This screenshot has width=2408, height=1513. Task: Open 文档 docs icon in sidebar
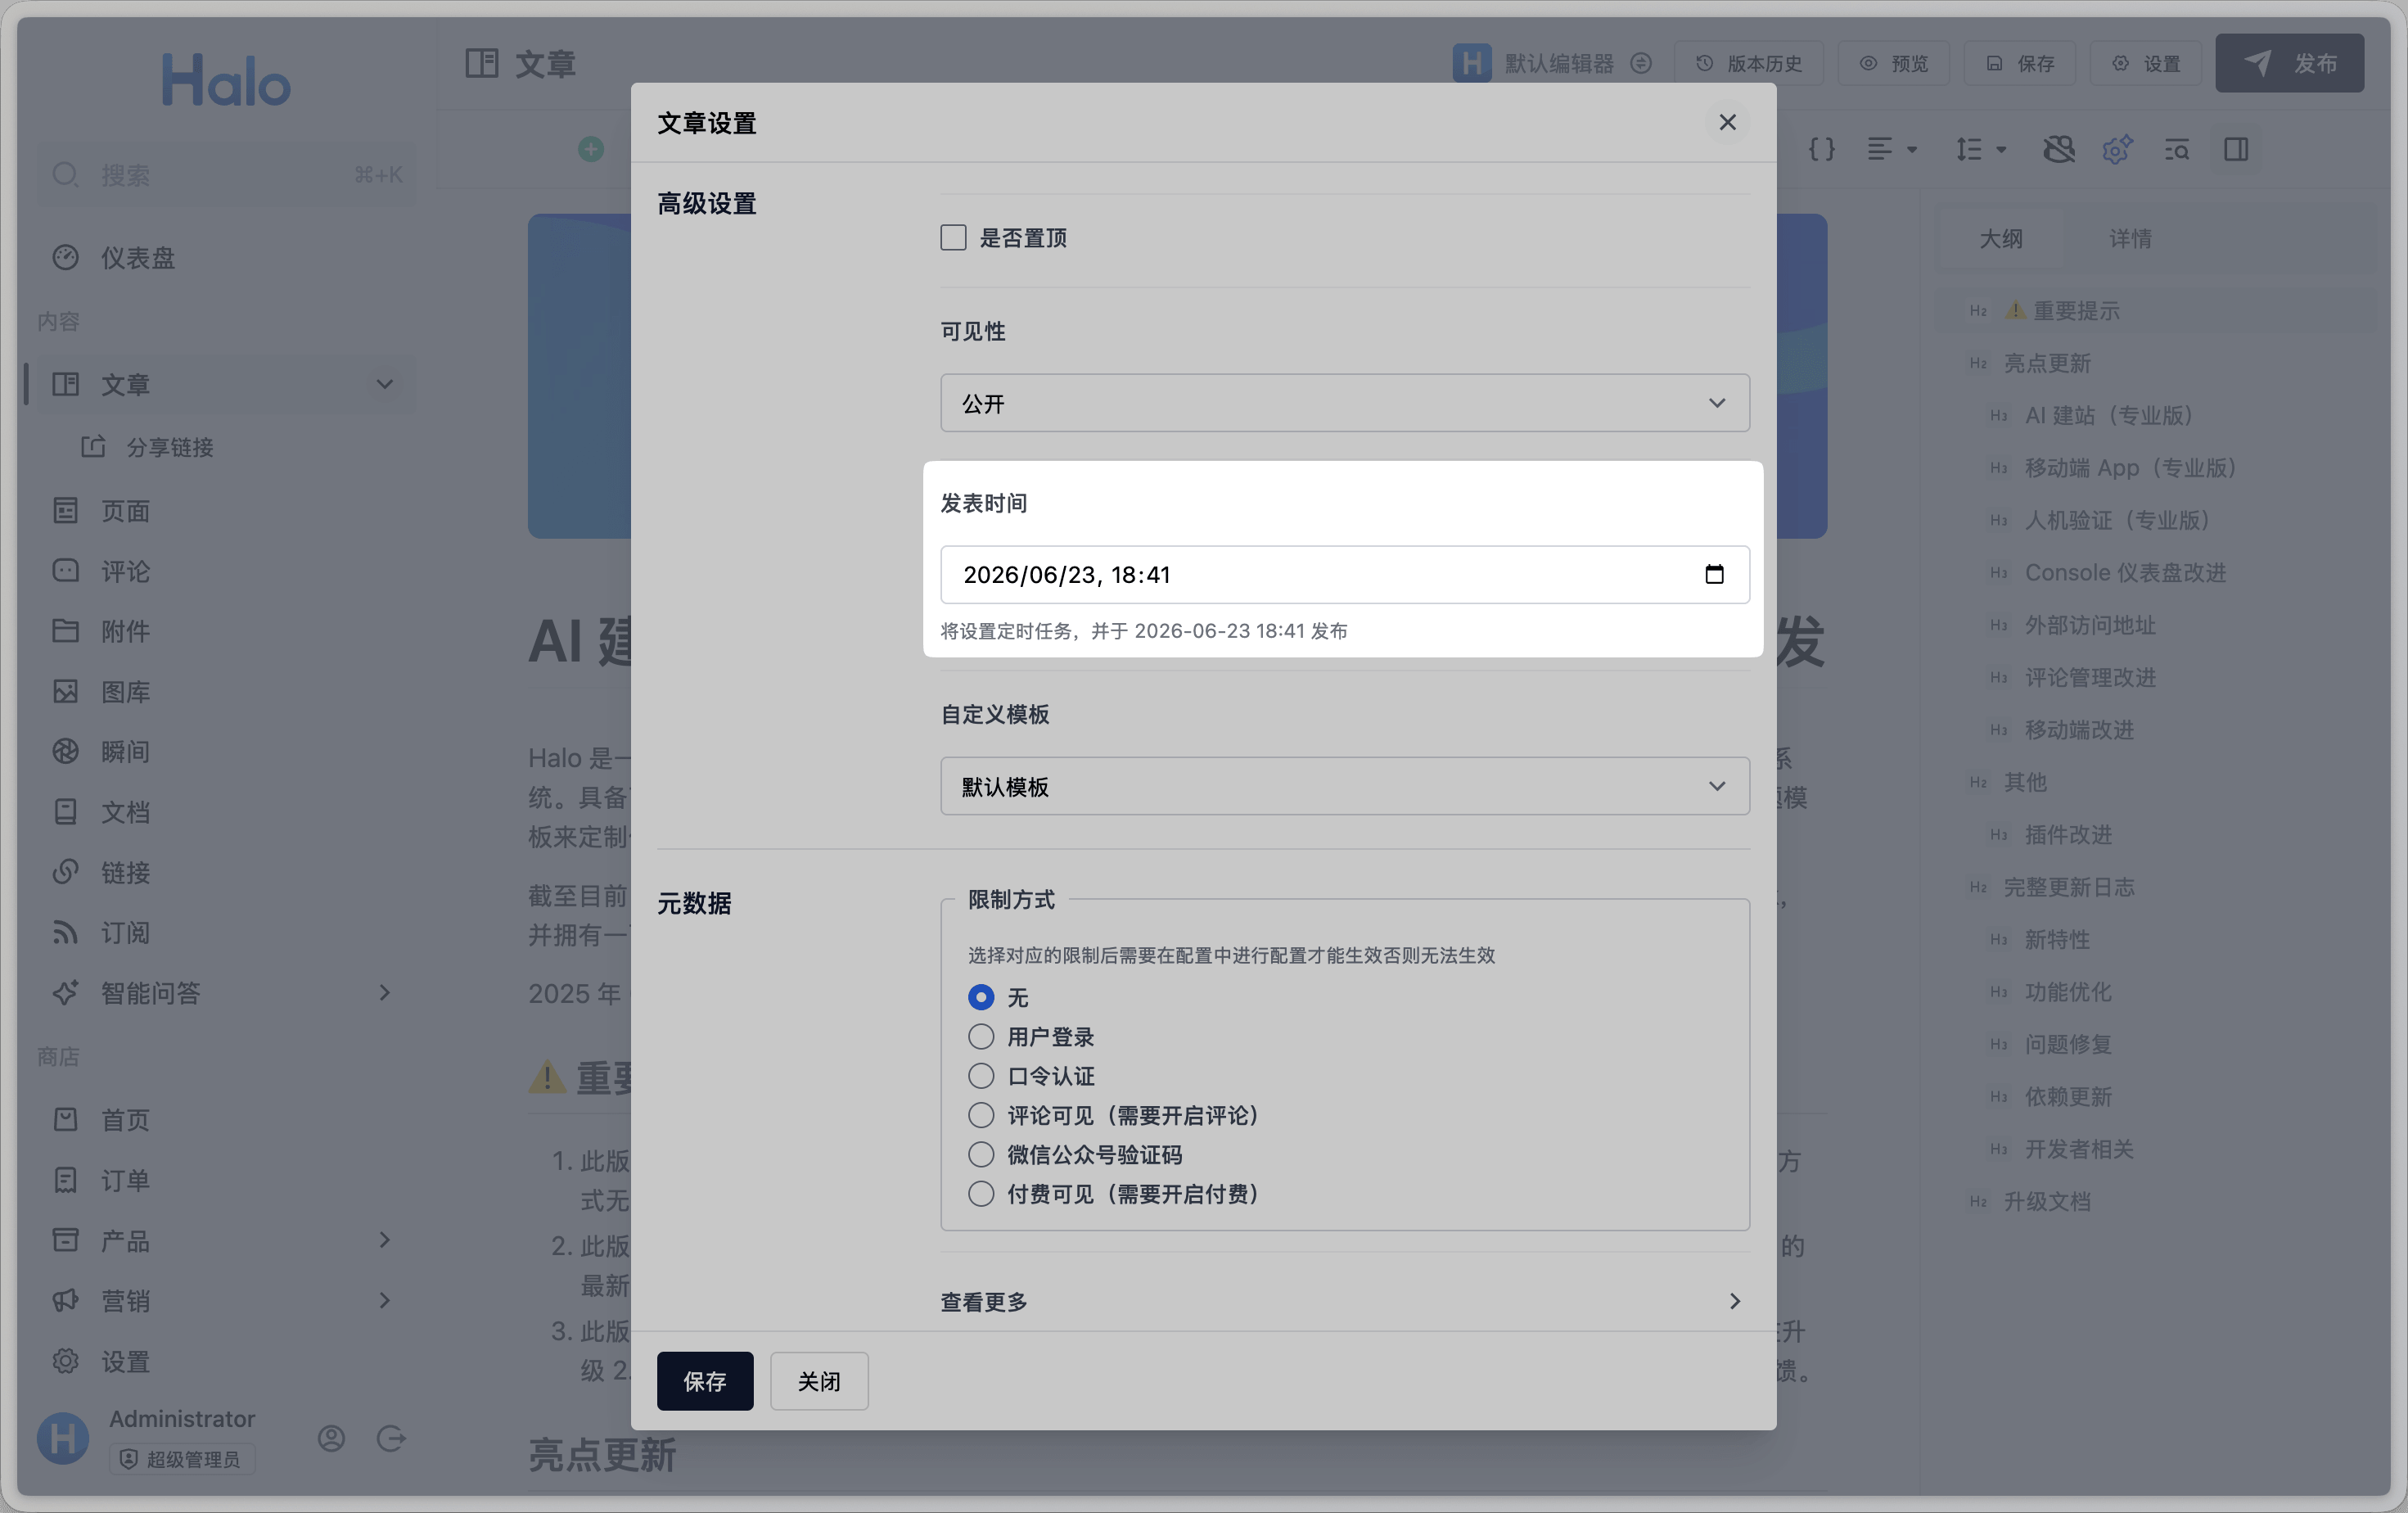(65, 811)
